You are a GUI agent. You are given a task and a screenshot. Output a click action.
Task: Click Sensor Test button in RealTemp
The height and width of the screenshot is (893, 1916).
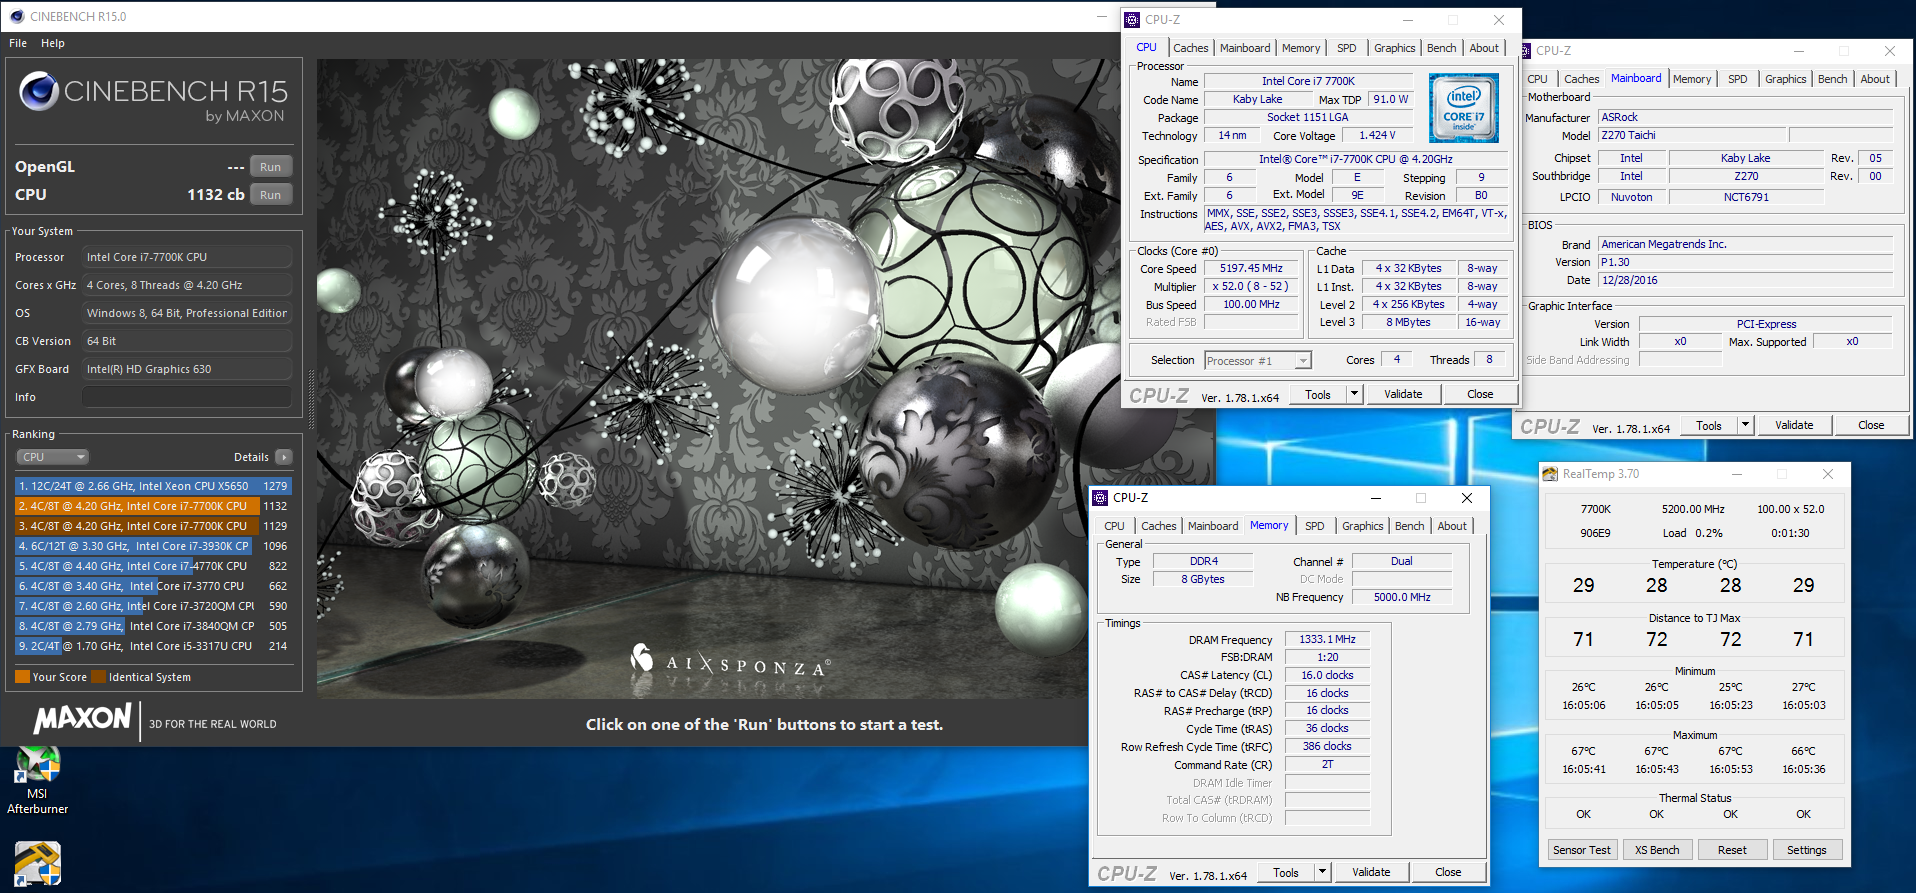coord(1582,850)
